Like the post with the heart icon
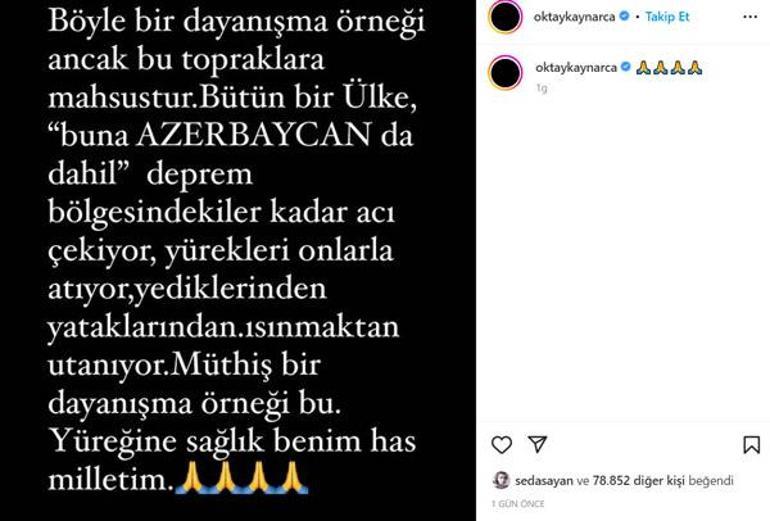Viewport: 770px width, 521px height. [501, 445]
